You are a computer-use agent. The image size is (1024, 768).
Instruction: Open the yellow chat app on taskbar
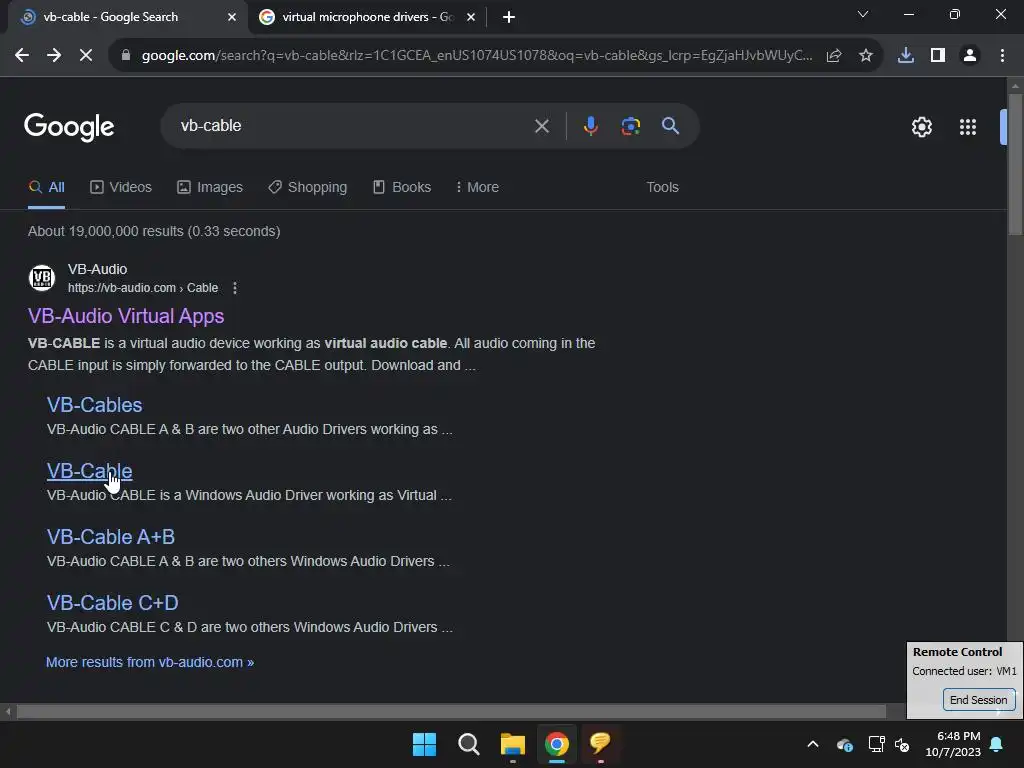tap(600, 744)
